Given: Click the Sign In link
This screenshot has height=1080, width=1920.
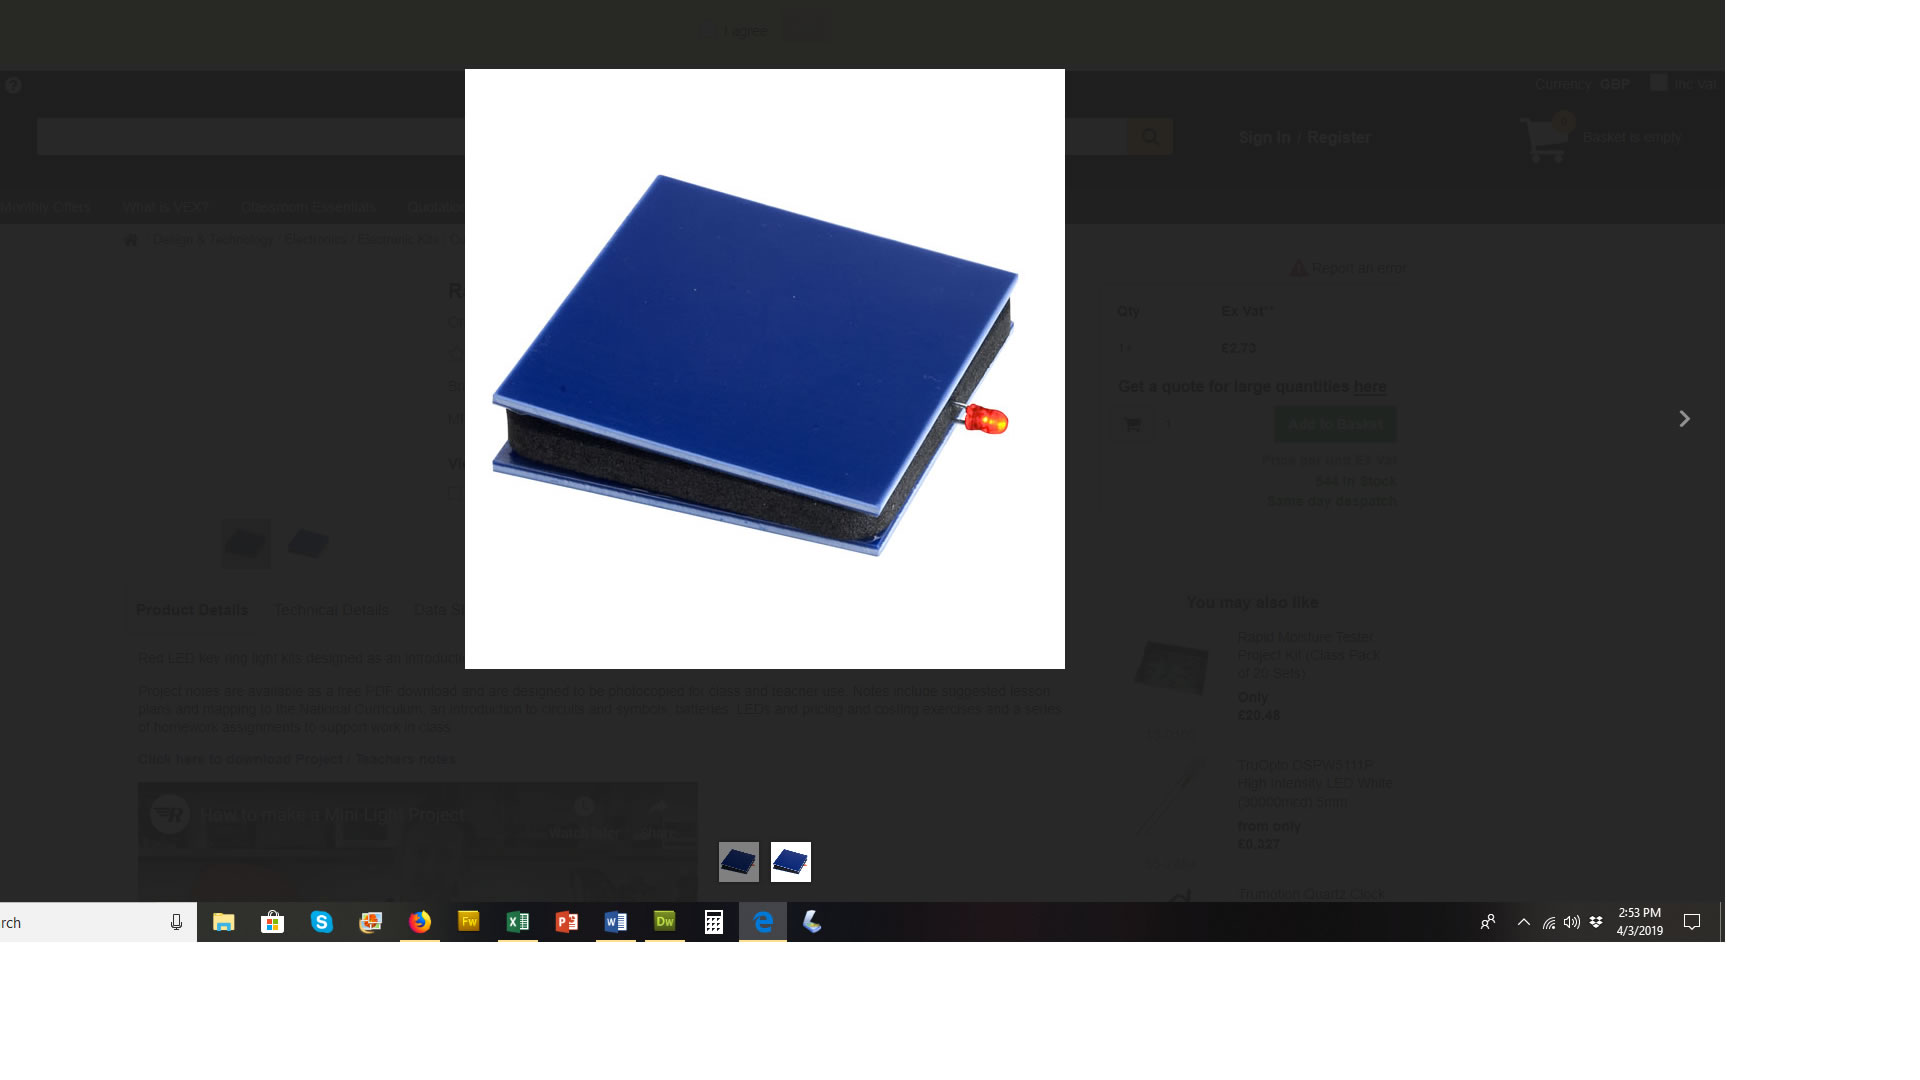Looking at the screenshot, I should 1264,138.
